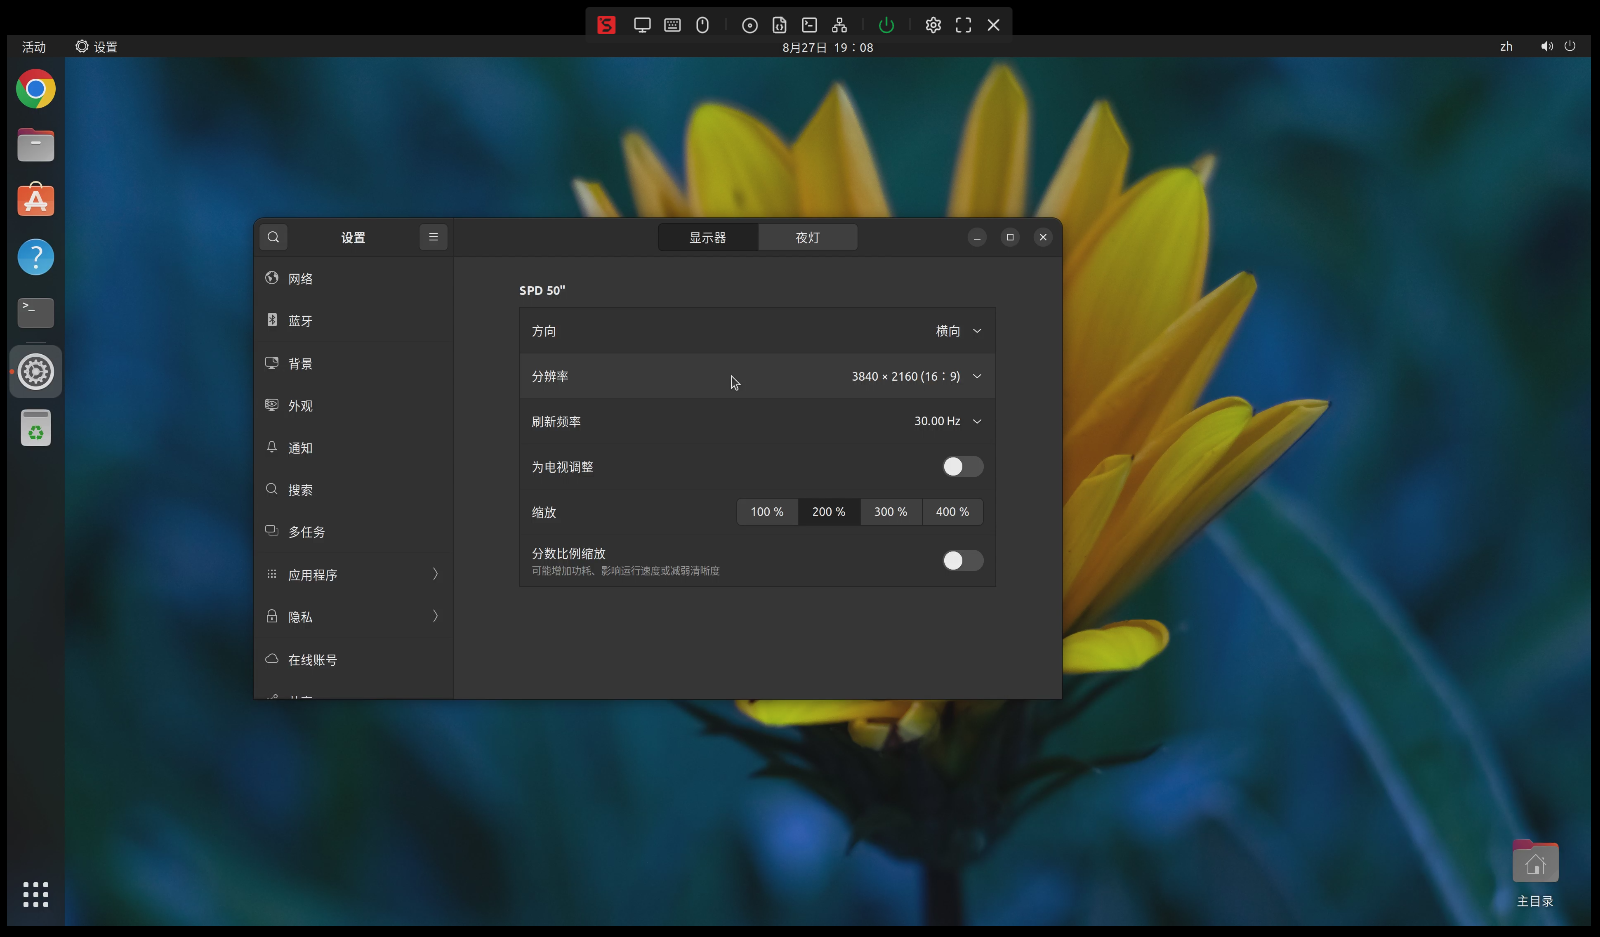Open the settings hamburger menu

coord(433,237)
